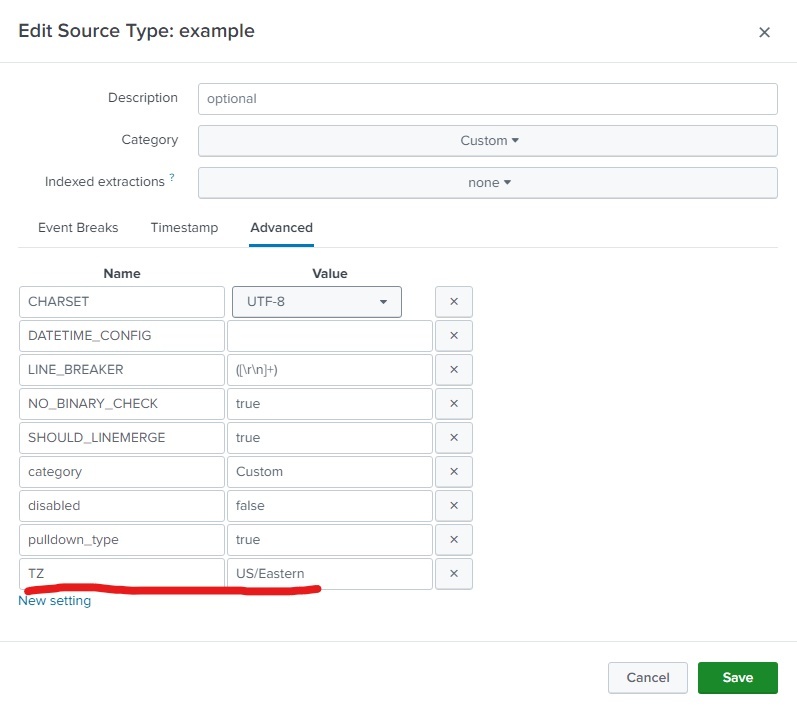The height and width of the screenshot is (713, 797).
Task: Click the TZ value field US/Eastern
Action: pos(330,574)
